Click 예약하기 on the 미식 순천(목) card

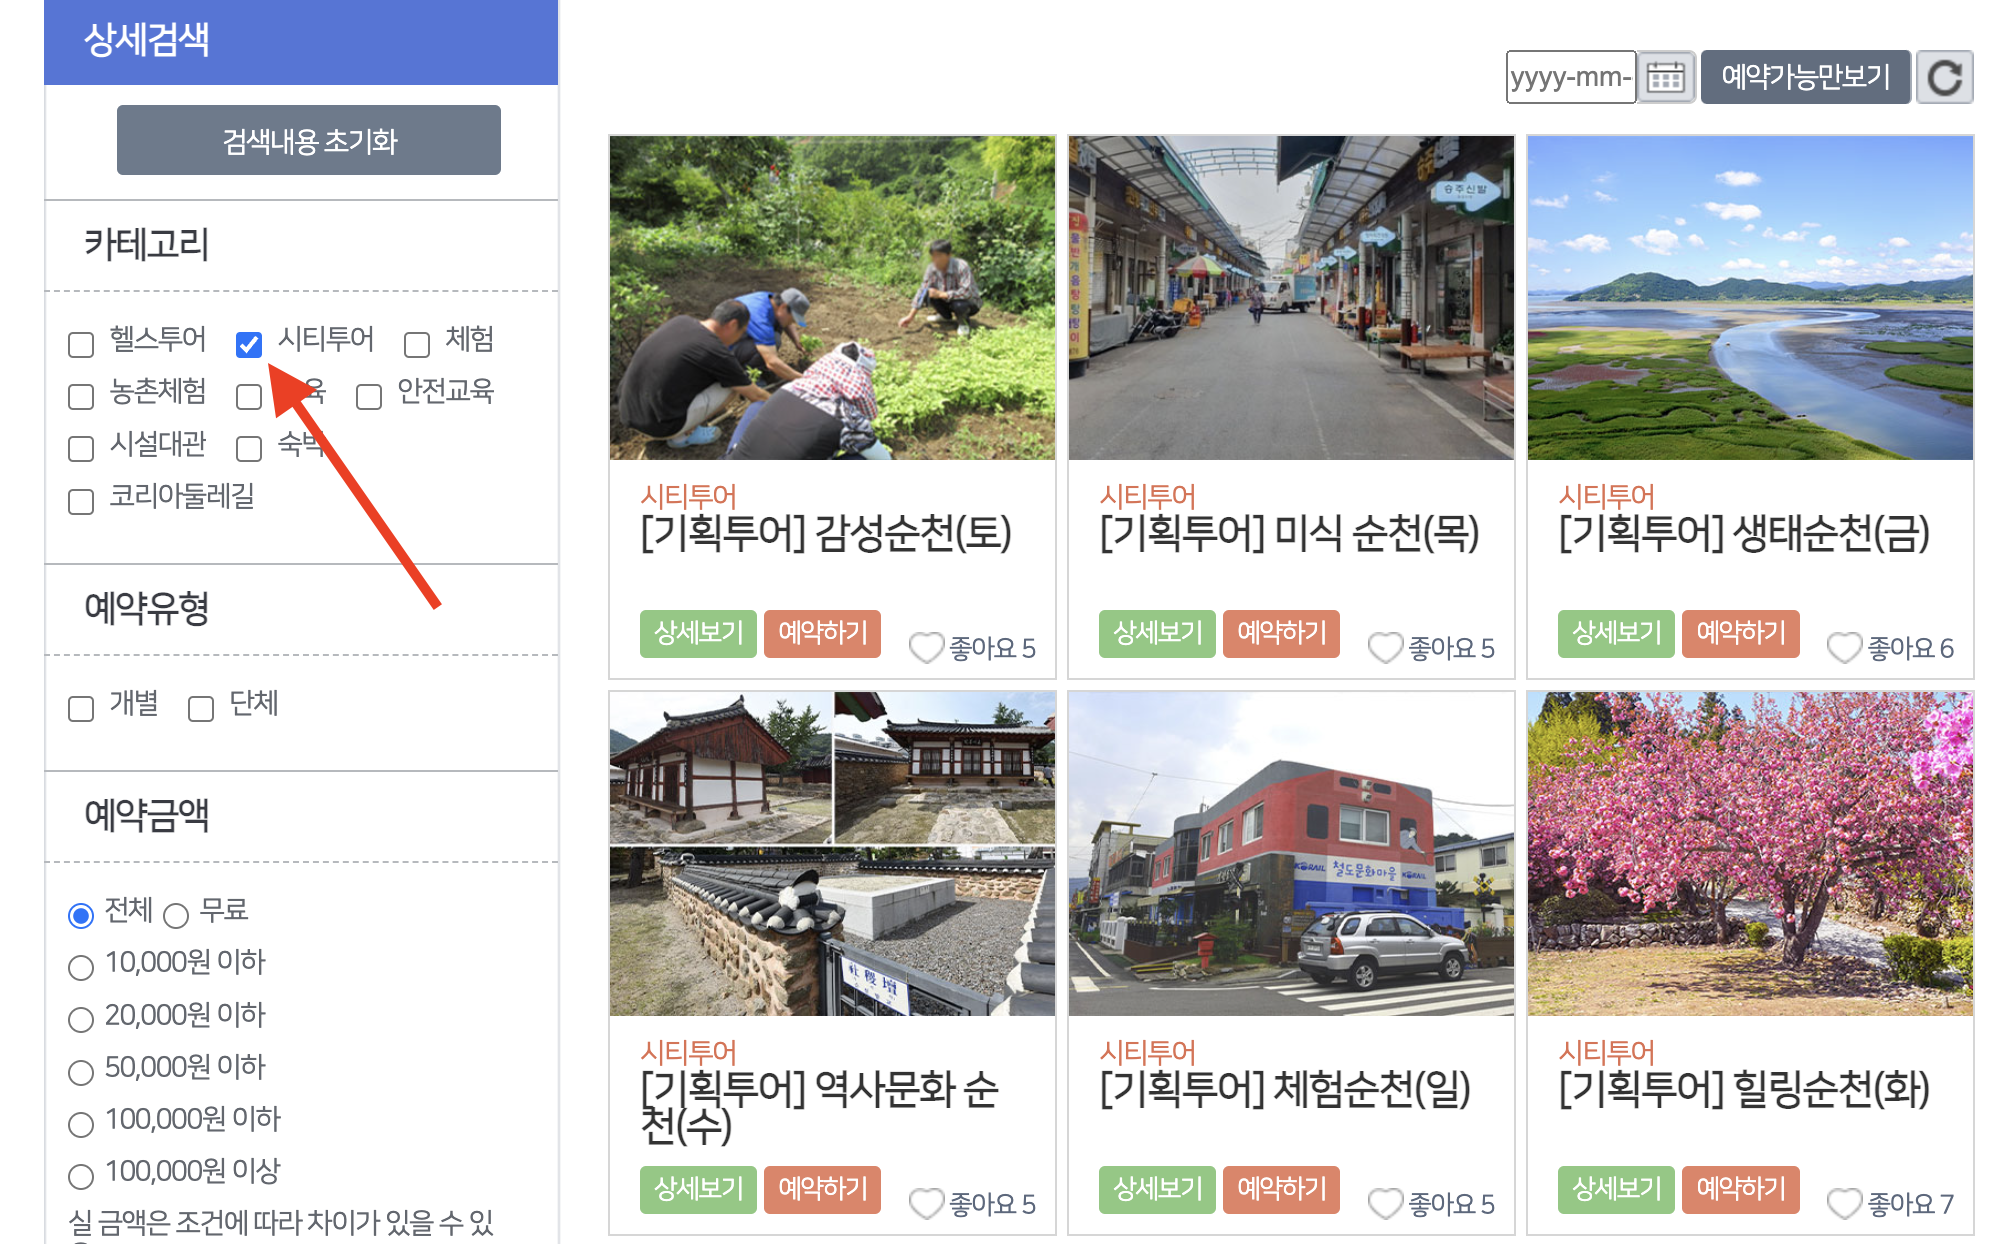click(1281, 633)
